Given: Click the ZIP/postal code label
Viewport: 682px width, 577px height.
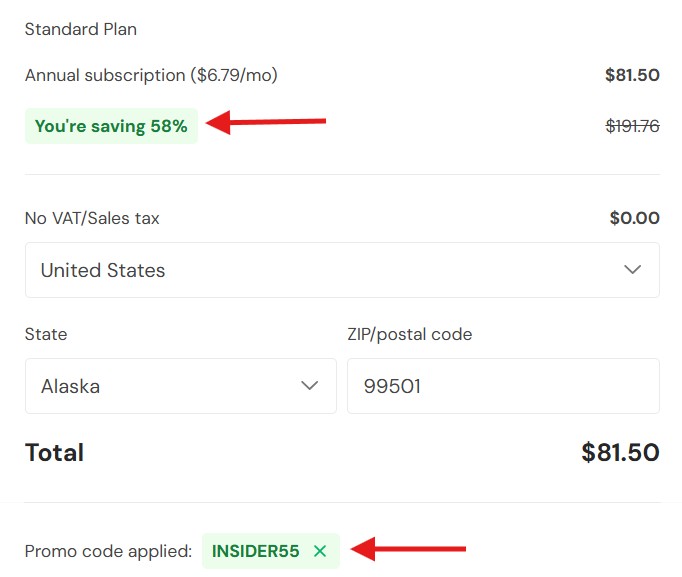Looking at the screenshot, I should point(409,334).
